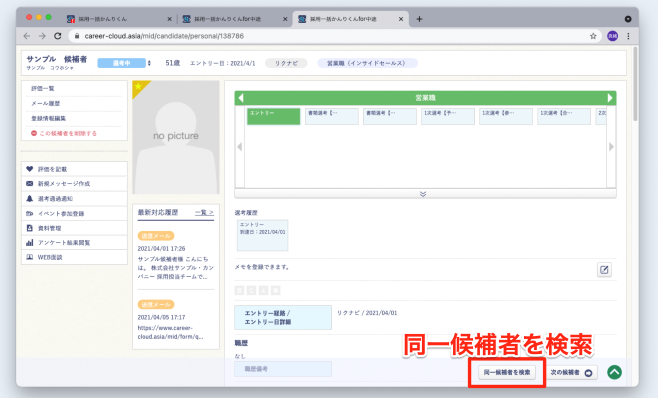Image resolution: width=658 pixels, height=398 pixels.
Task: Click the エントリー日：2021/4/1 text
Action: pos(222,63)
